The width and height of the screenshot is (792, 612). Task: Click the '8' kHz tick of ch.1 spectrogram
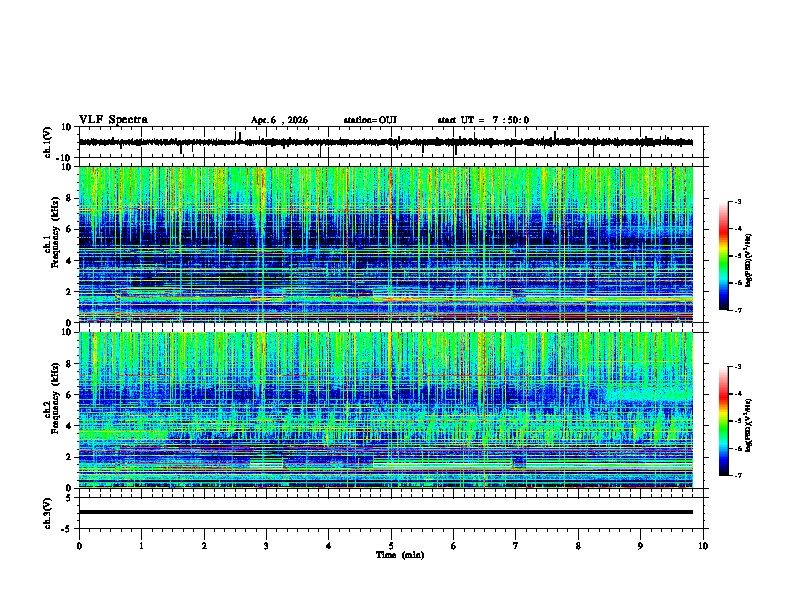(x=69, y=198)
